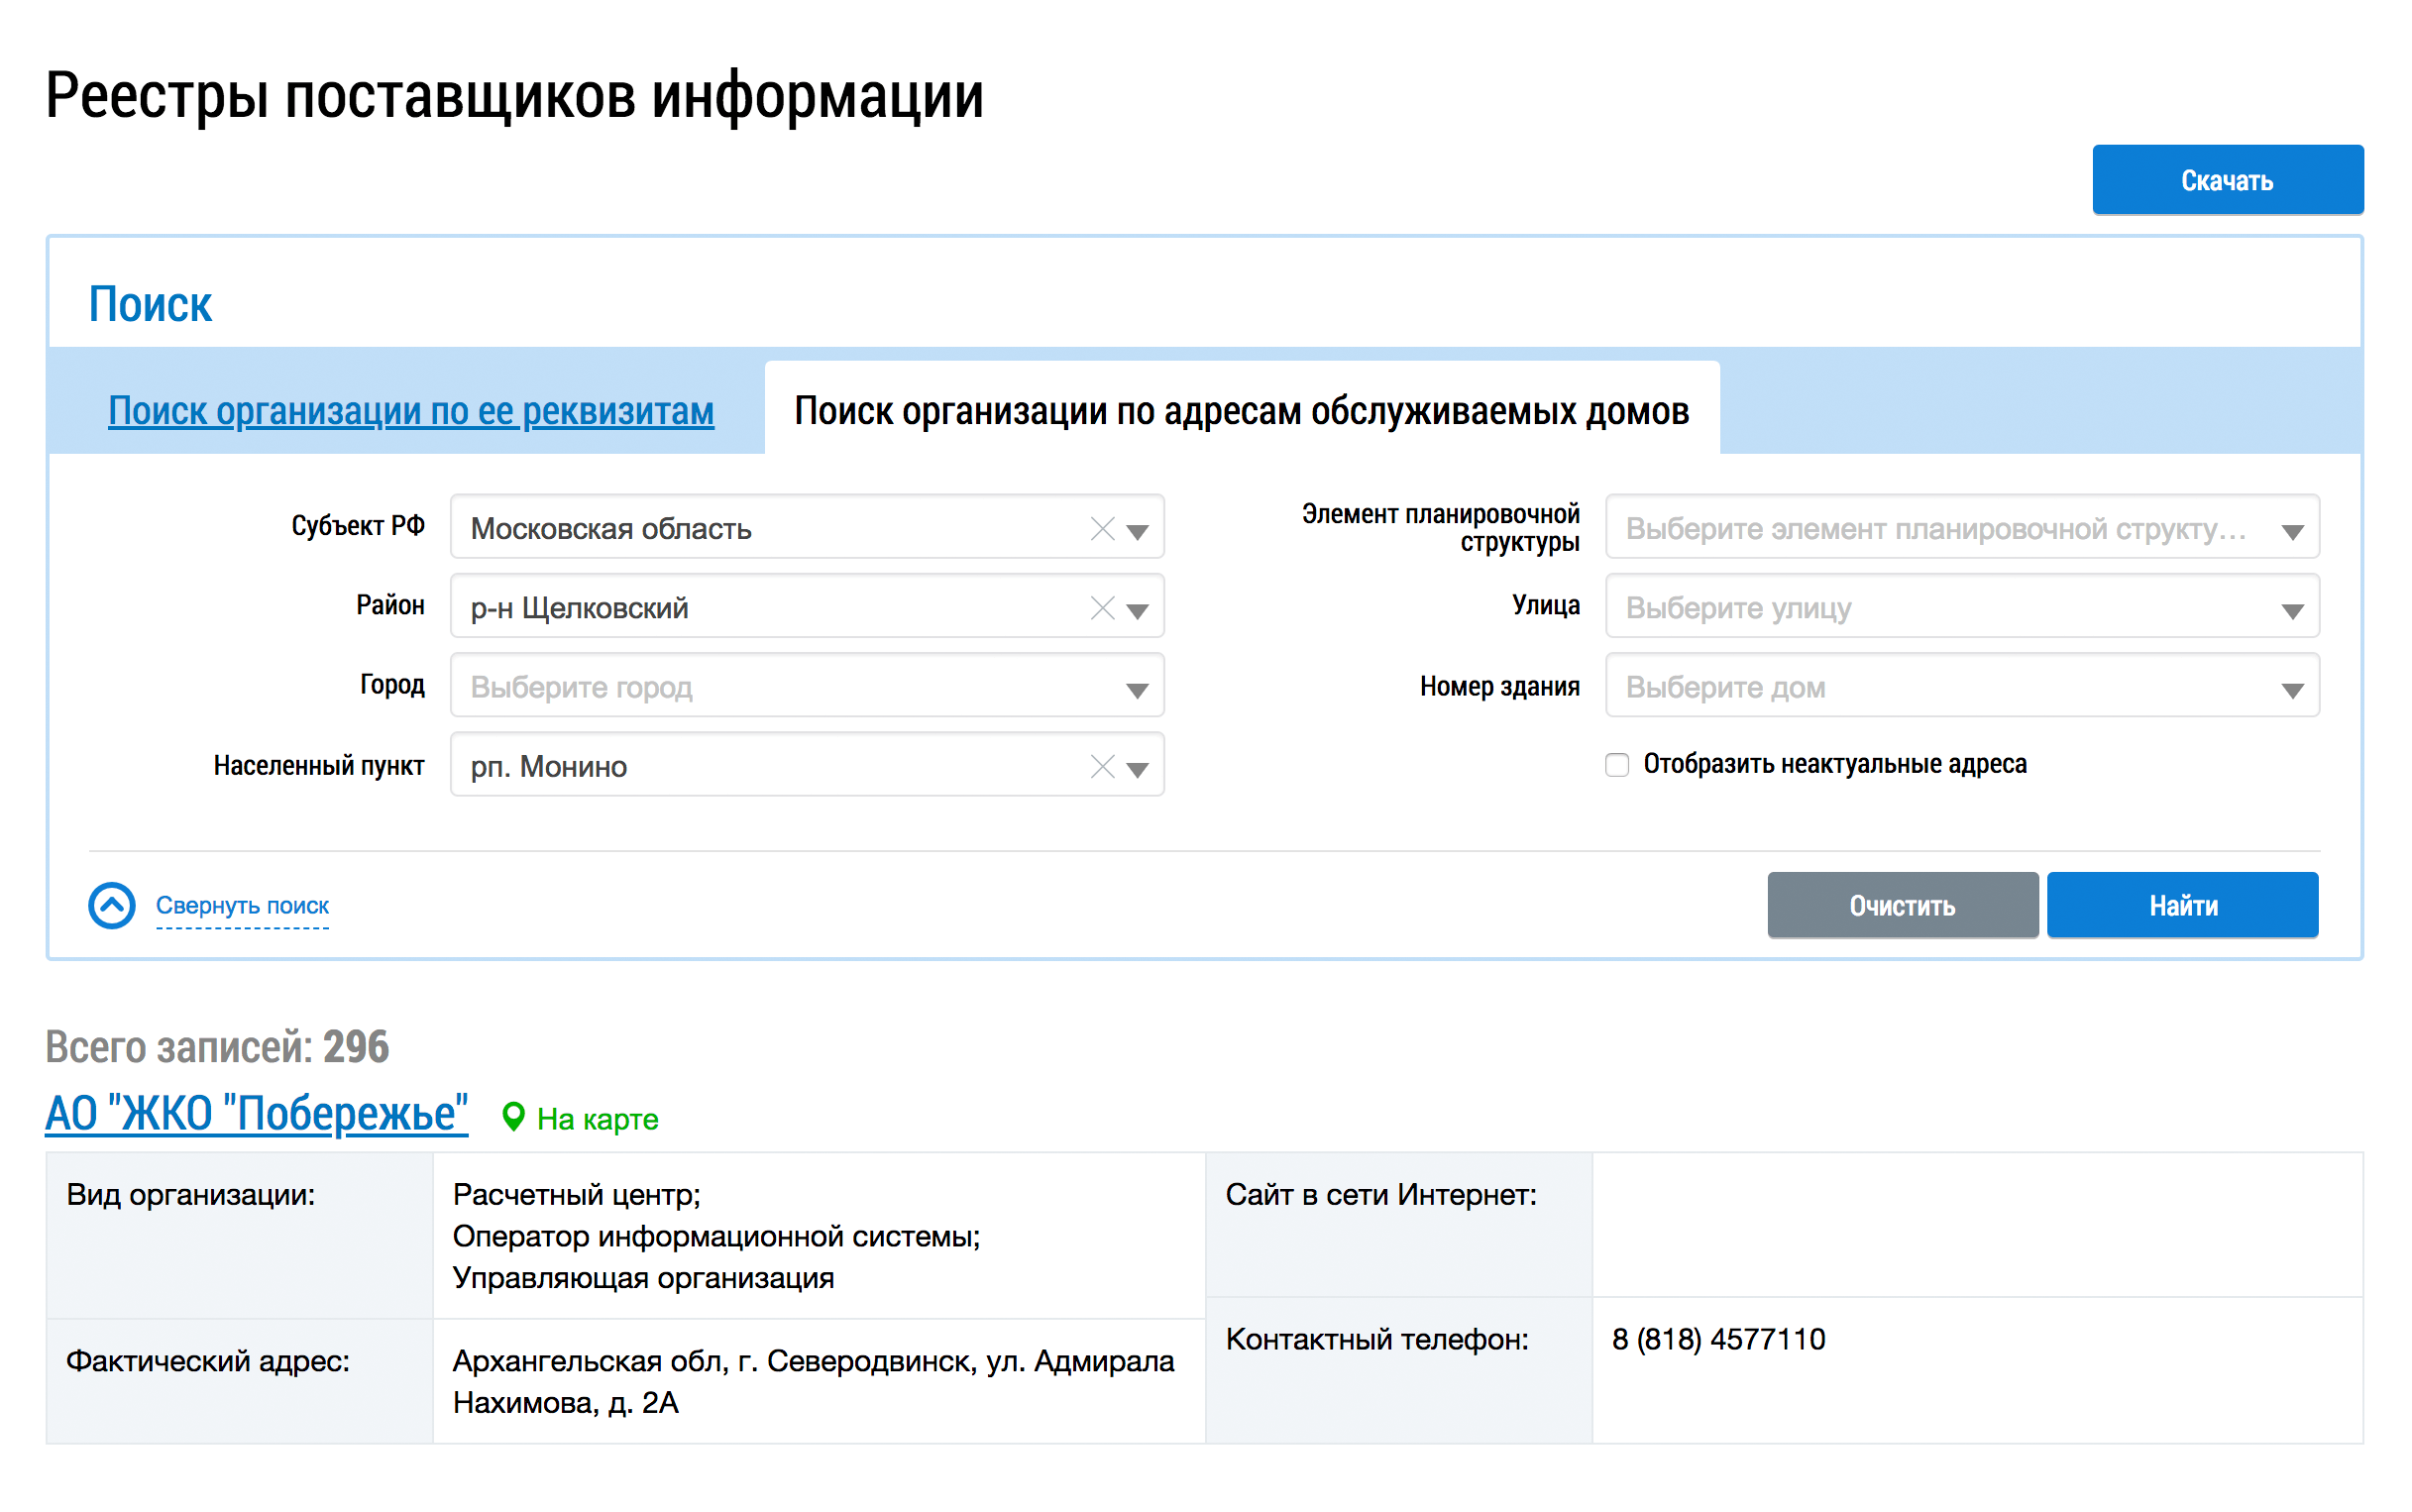Click the Реестры поставщиков информации page title
Image resolution: width=2412 pixels, height=1512 pixels.
pyautogui.click(x=514, y=96)
